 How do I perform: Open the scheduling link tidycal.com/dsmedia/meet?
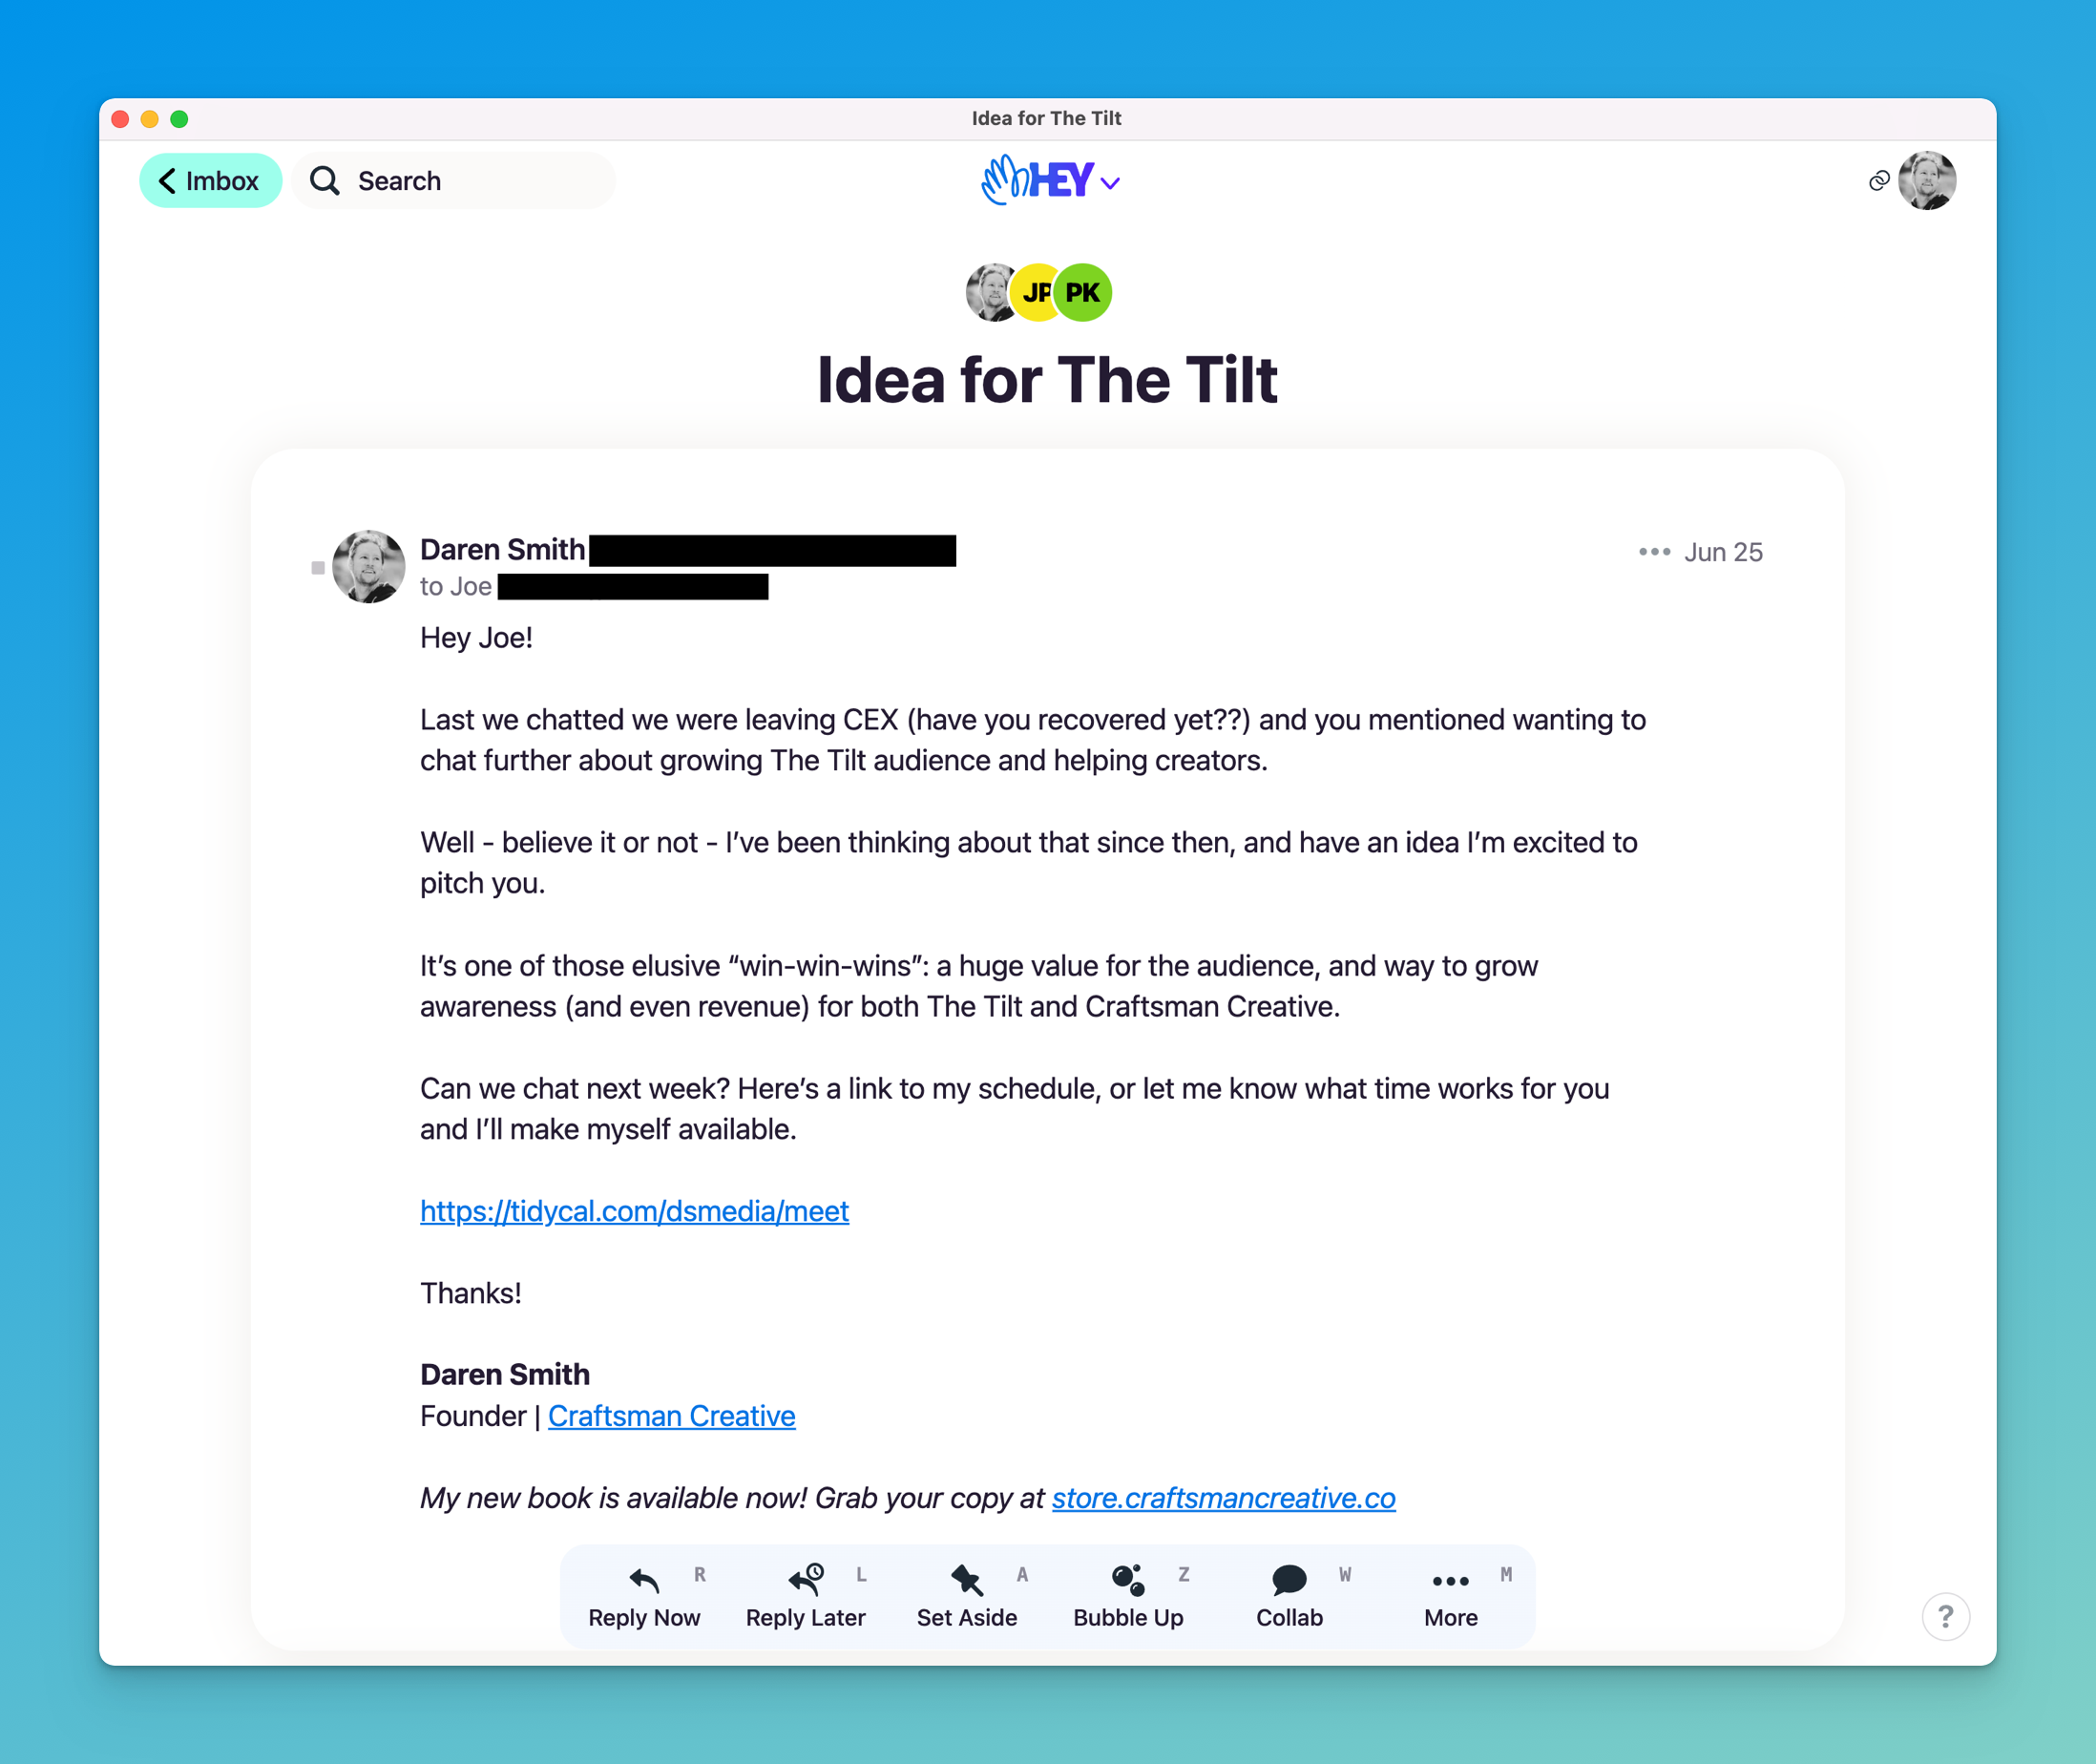pos(634,1209)
